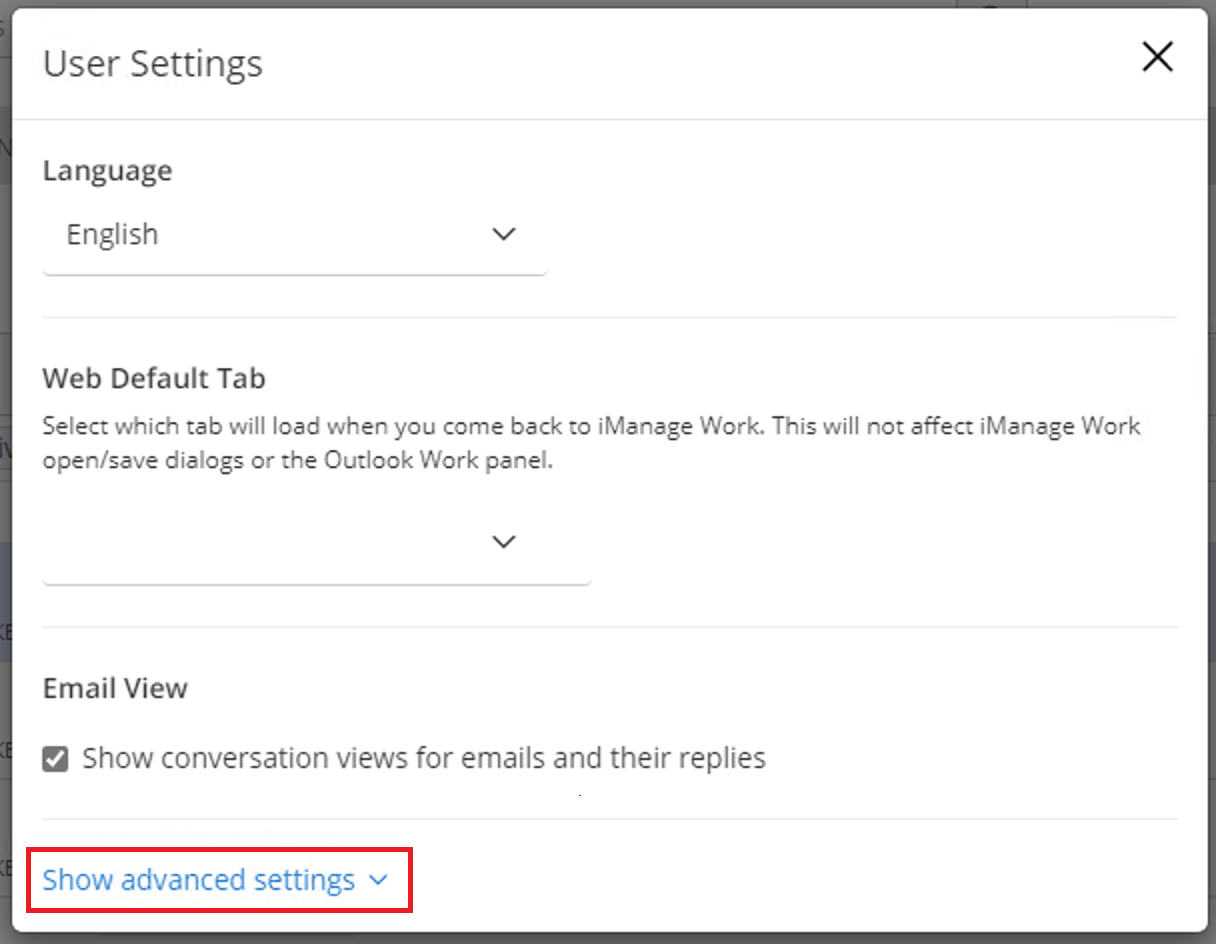Click the Web Default Tab chevron icon

[504, 541]
